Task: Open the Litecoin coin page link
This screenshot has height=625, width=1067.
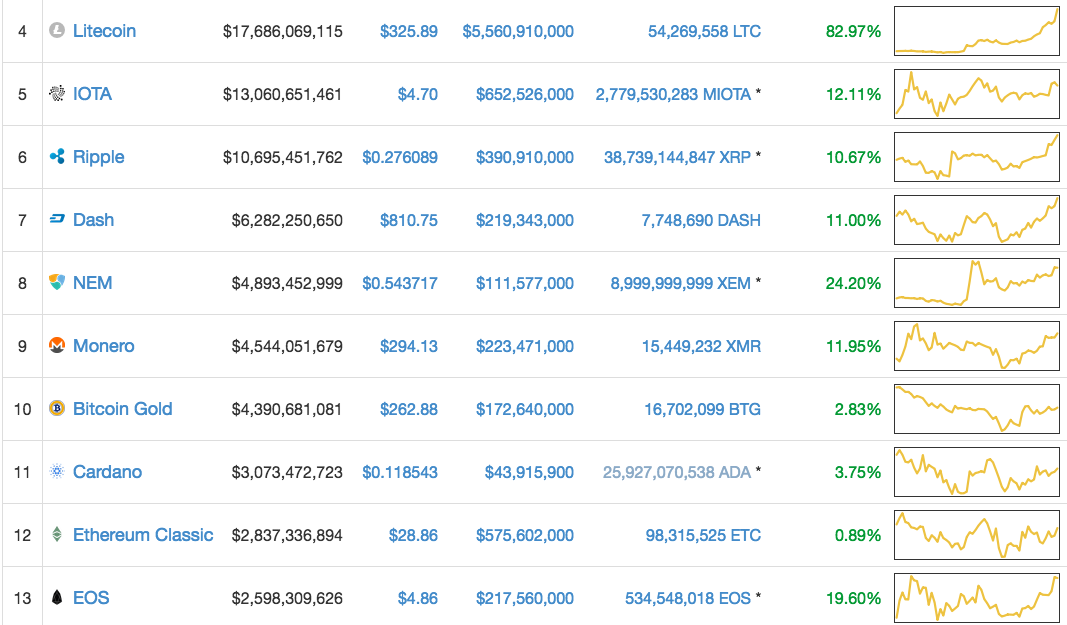Action: 104,31
